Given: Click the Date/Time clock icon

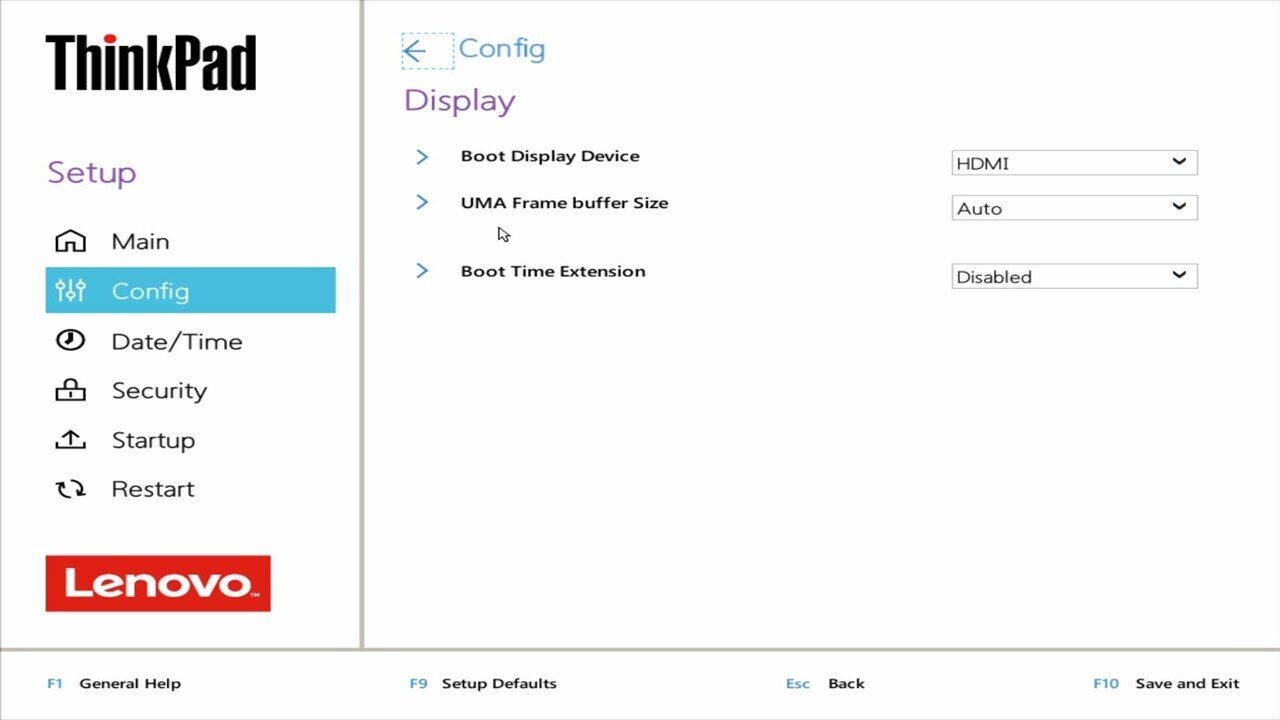Looking at the screenshot, I should click(x=70, y=340).
